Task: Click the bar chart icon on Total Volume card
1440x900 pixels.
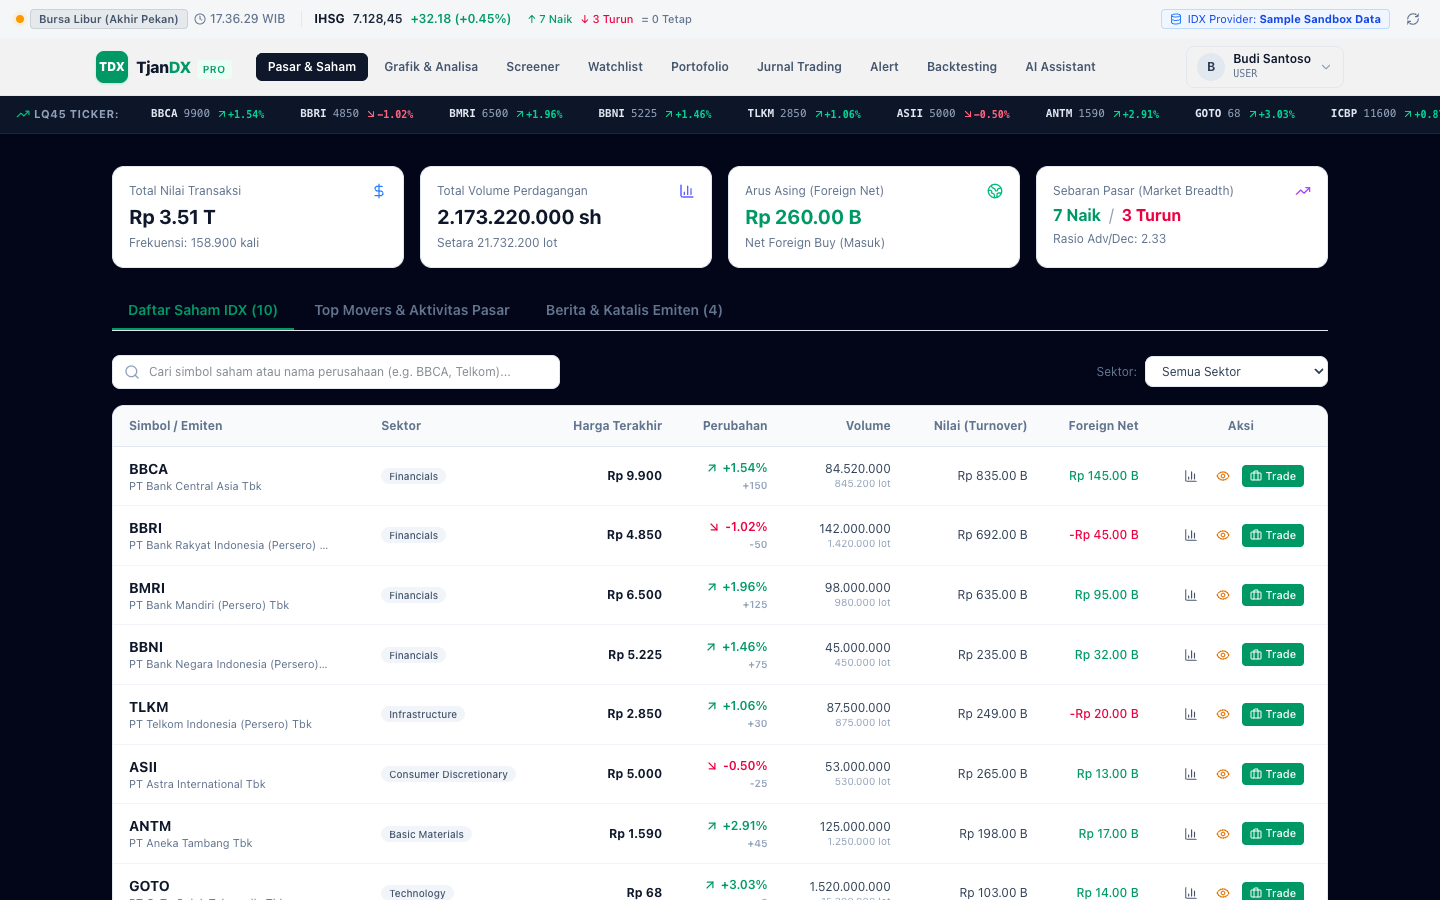Action: coord(687,191)
